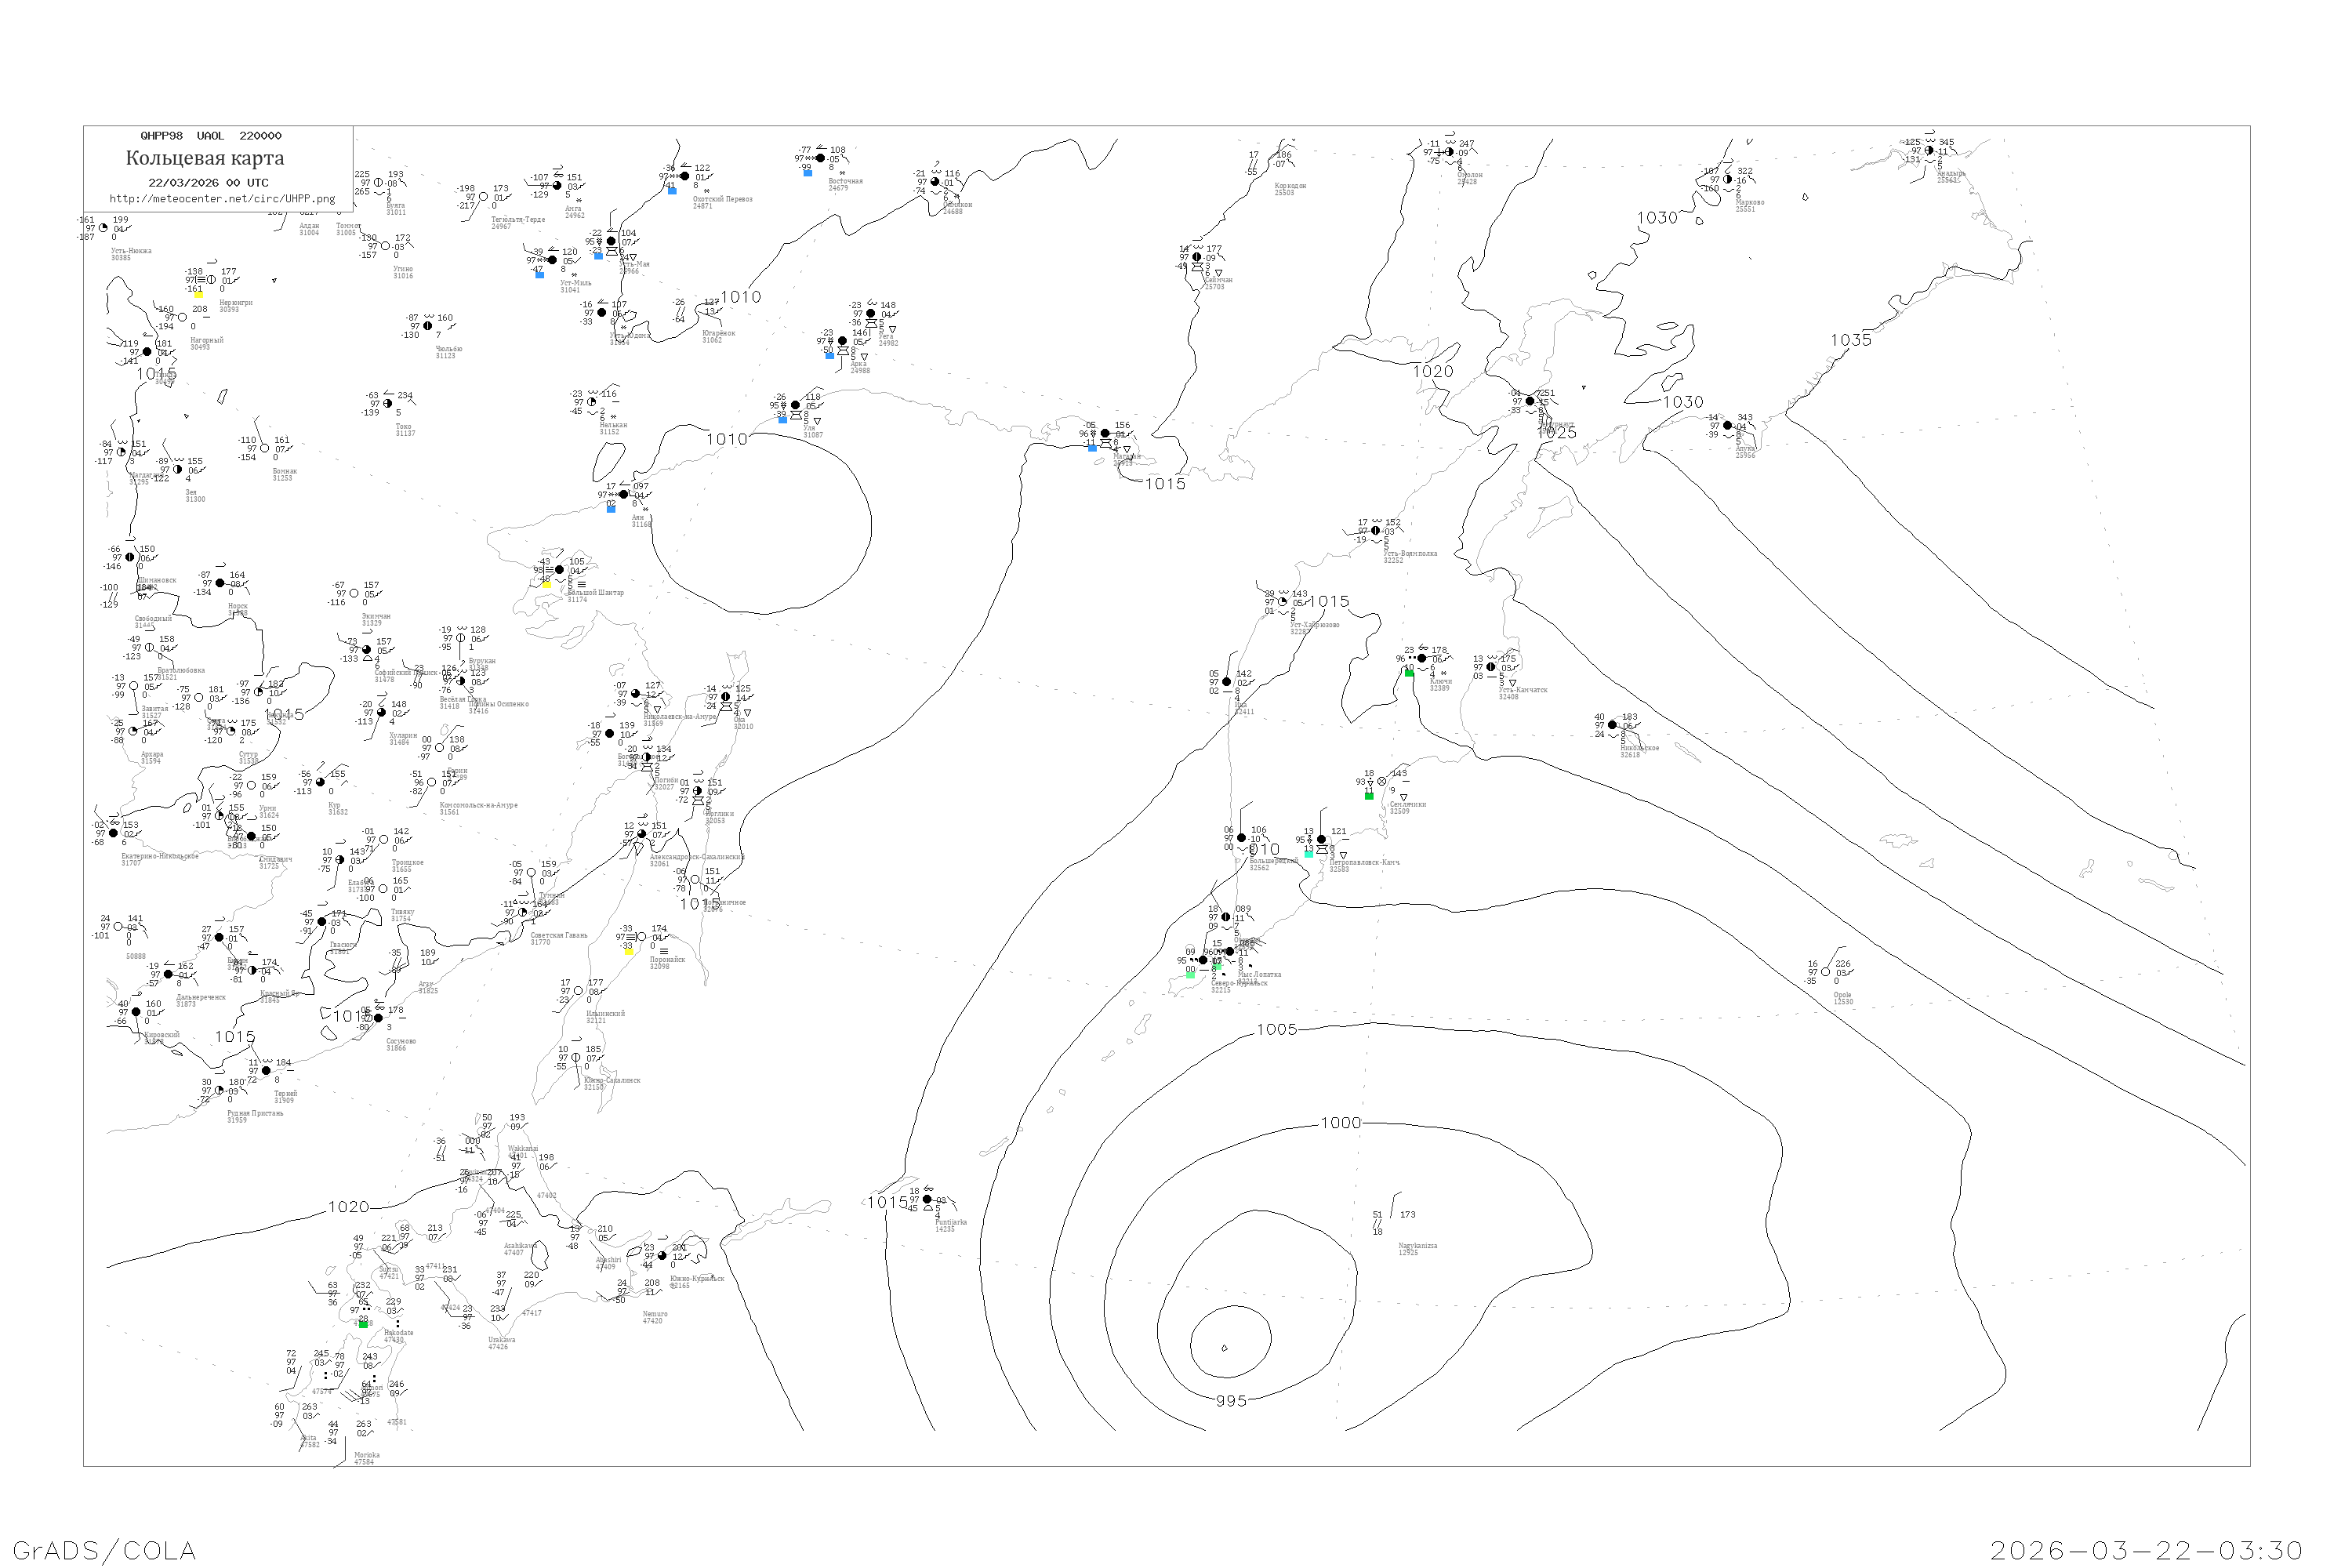2352x1568 pixels.
Task: Click the 2026-03-22-03:30 timestamp
Action: coord(2146,1550)
